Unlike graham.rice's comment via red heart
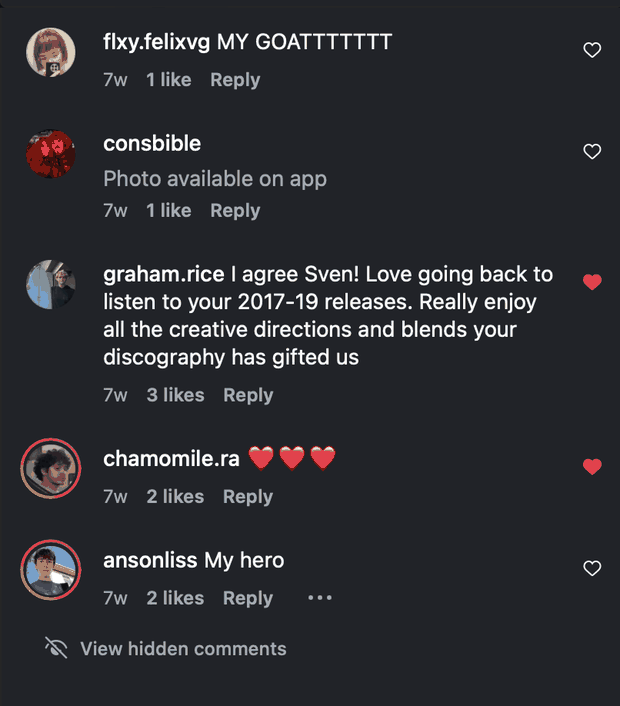 point(592,282)
